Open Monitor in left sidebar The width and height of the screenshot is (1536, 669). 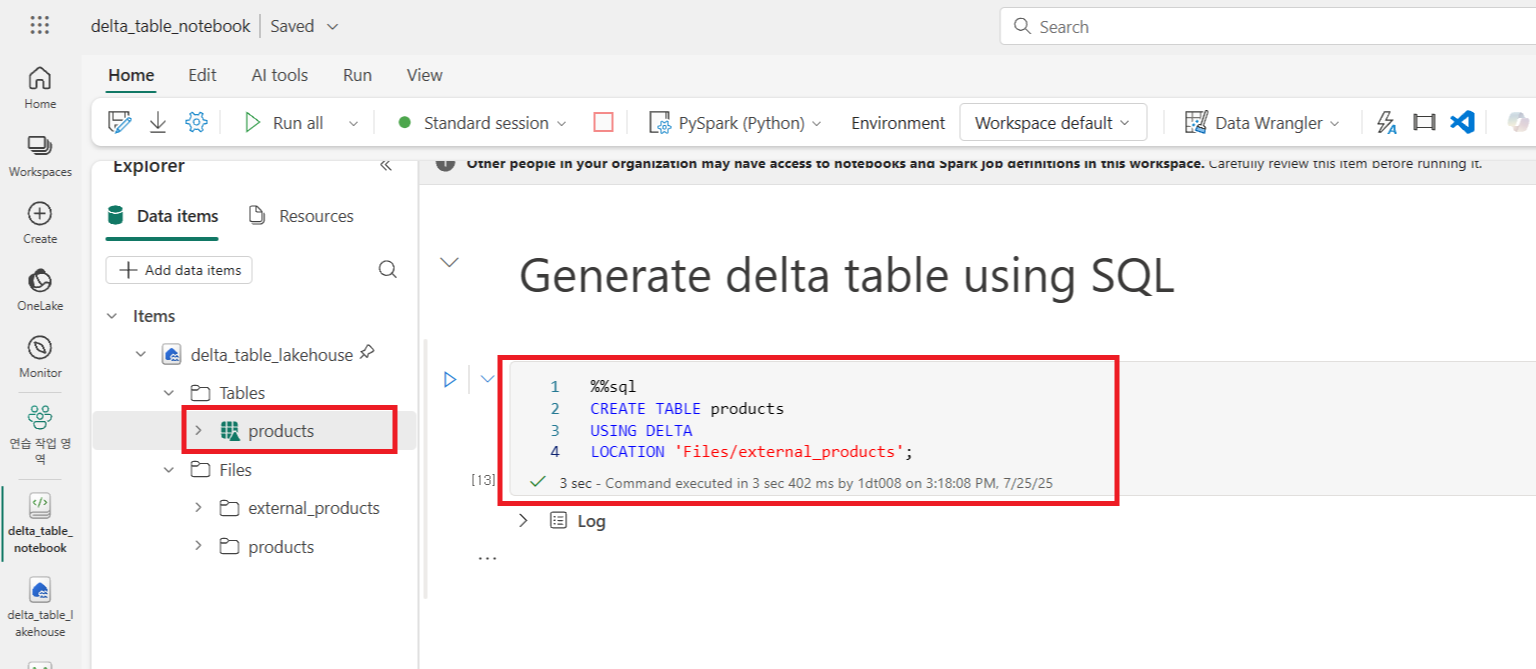tap(40, 355)
